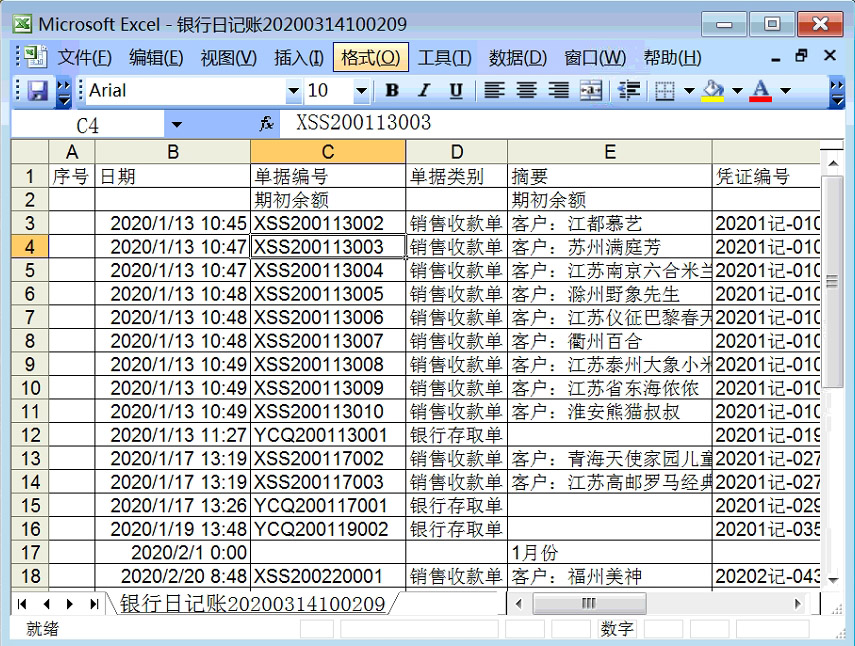
Task: Apply the yellow fill color
Action: pyautogui.click(x=713, y=91)
